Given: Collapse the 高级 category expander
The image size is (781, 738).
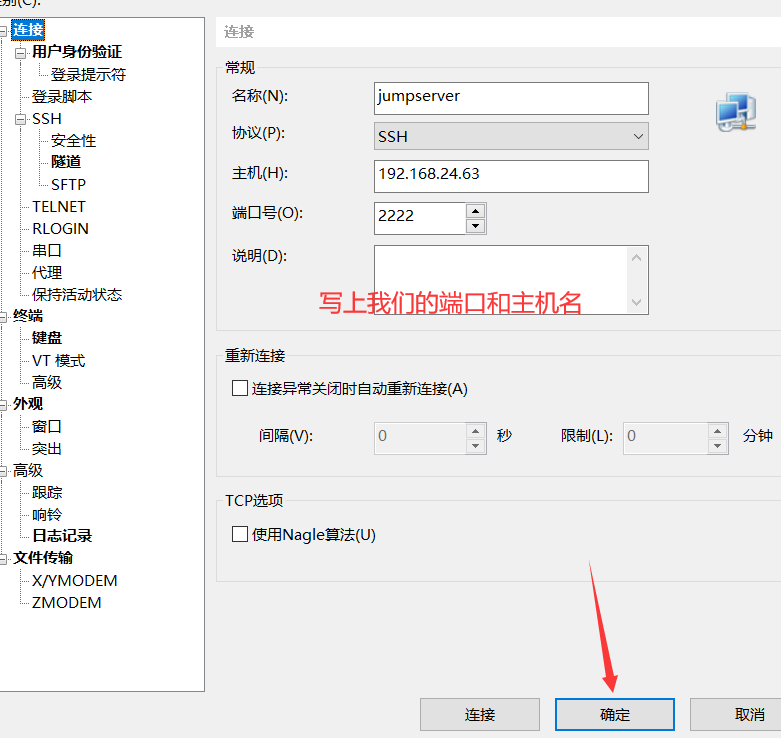Looking at the screenshot, I should [2, 471].
